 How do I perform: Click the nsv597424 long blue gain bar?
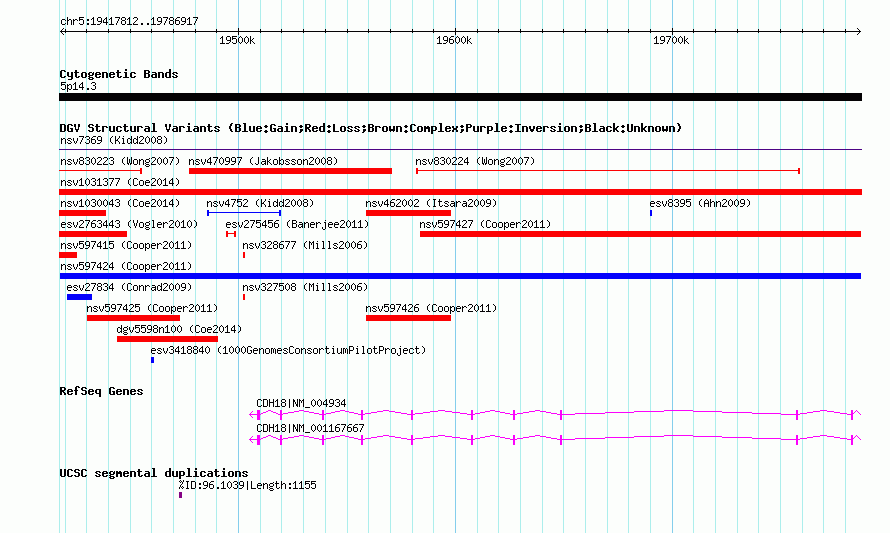pyautogui.click(x=460, y=276)
